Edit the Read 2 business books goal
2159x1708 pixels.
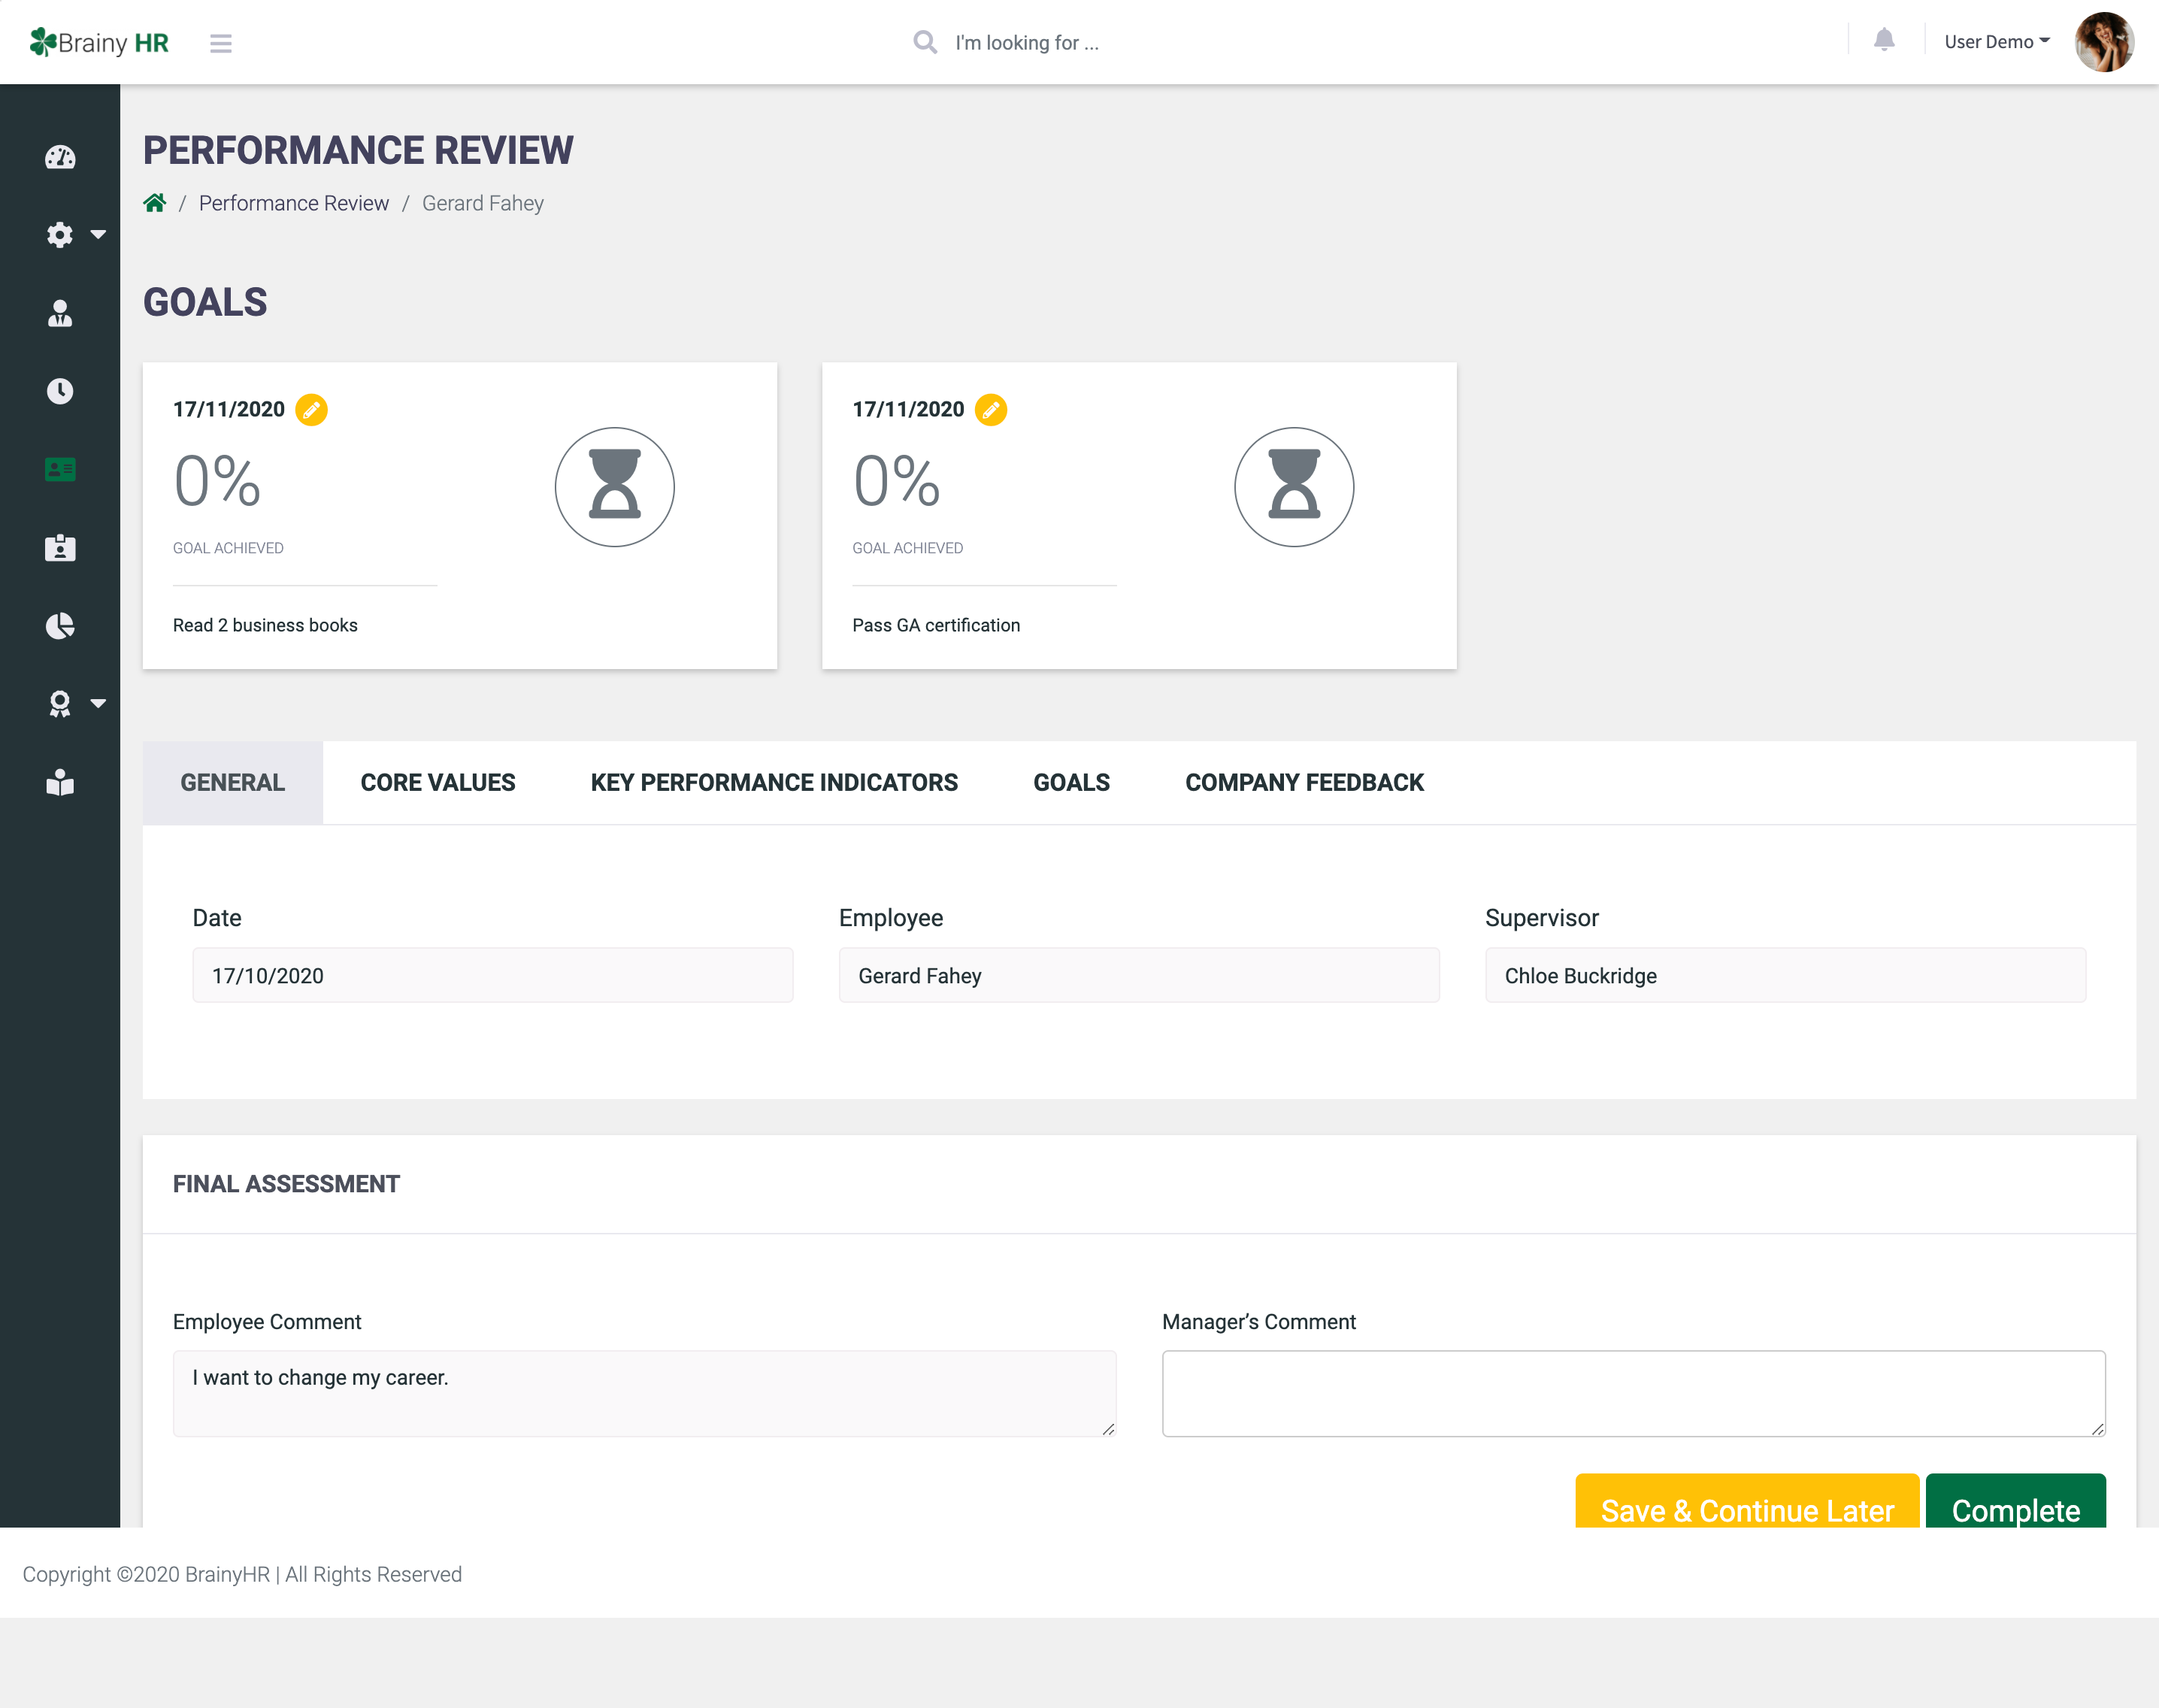pos(311,410)
